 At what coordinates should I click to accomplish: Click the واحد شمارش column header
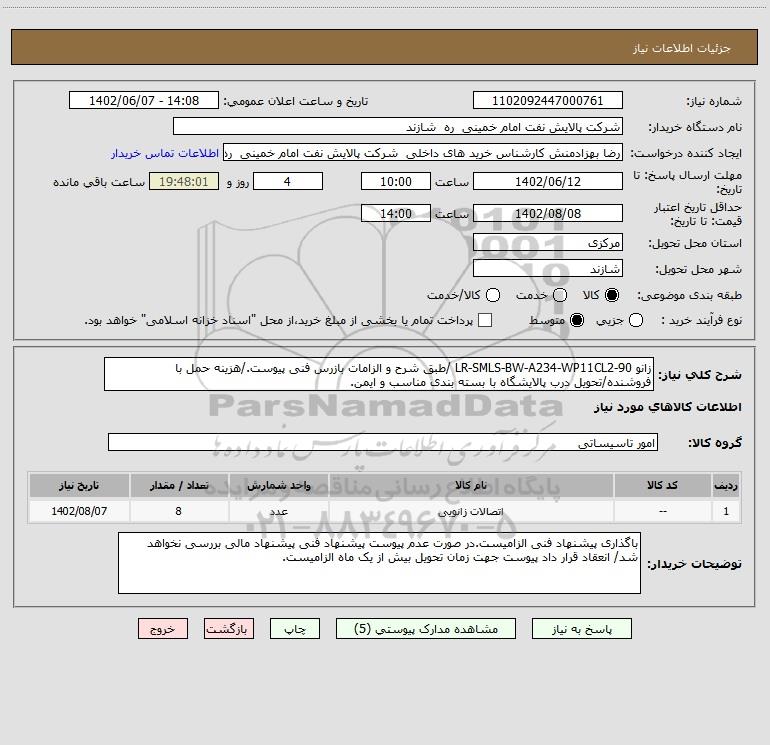[x=278, y=485]
